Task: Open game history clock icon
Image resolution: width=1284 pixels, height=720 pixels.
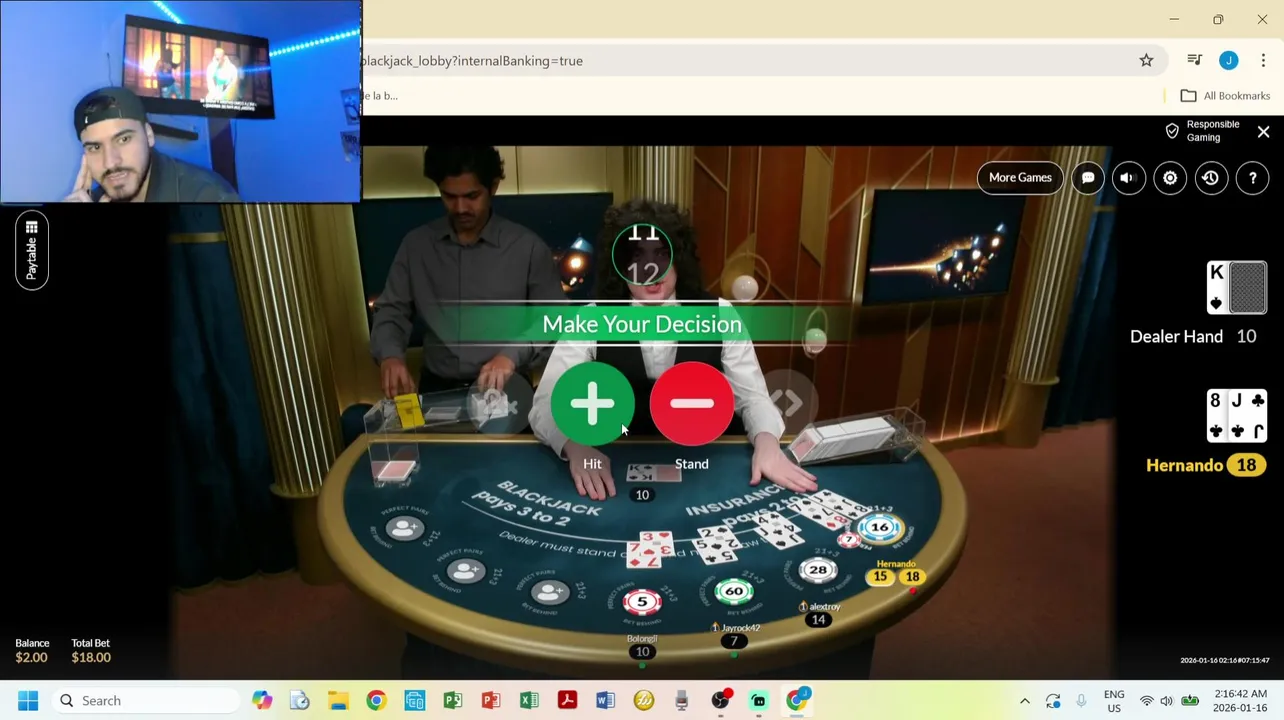Action: tap(1211, 178)
